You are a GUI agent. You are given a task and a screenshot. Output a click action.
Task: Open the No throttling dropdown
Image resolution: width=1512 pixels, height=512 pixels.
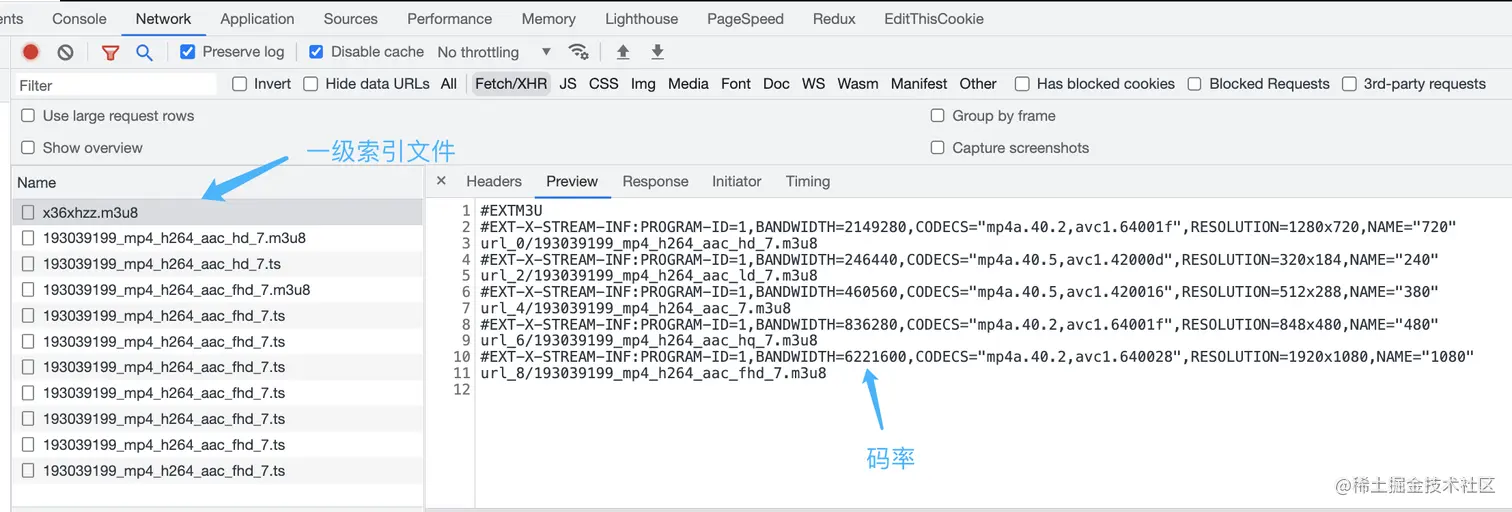494,52
